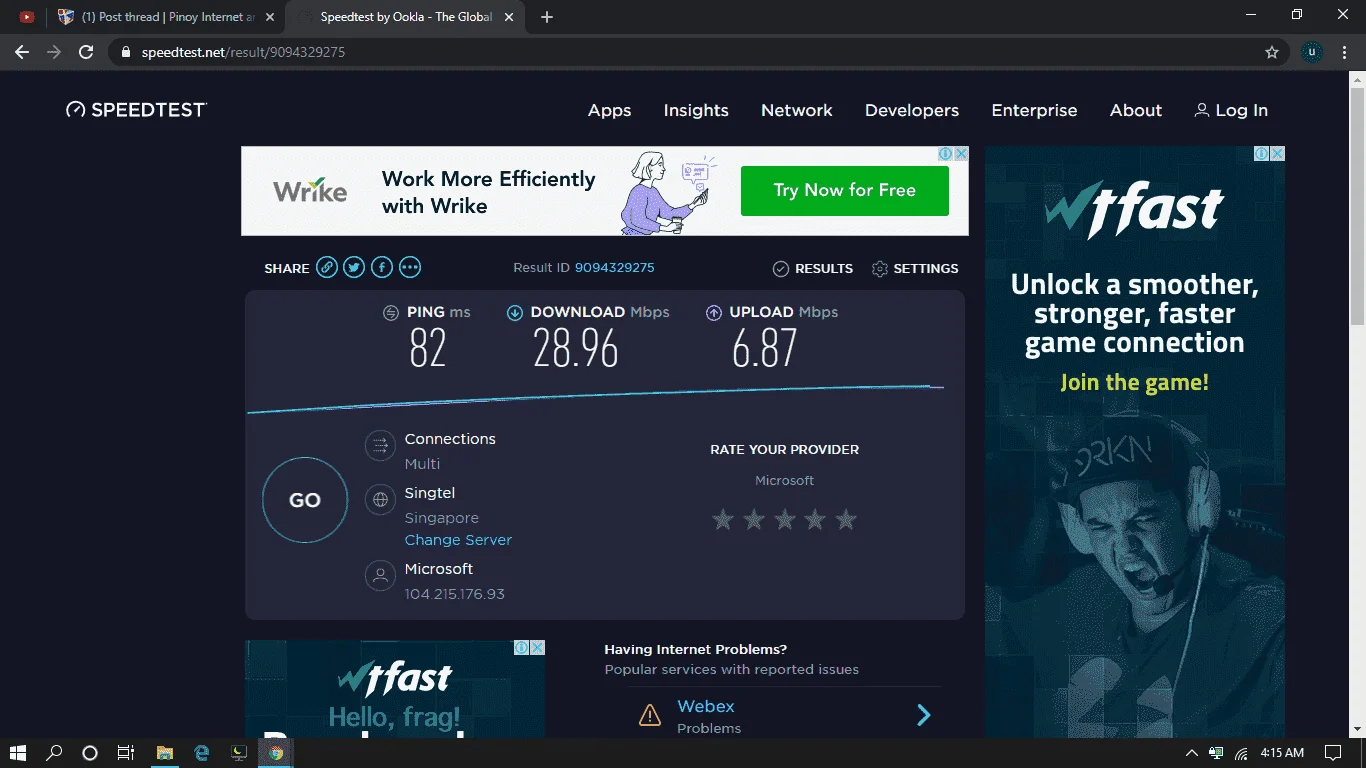Open the Webex reported issues link
Image resolution: width=1366 pixels, height=768 pixels.
[706, 706]
